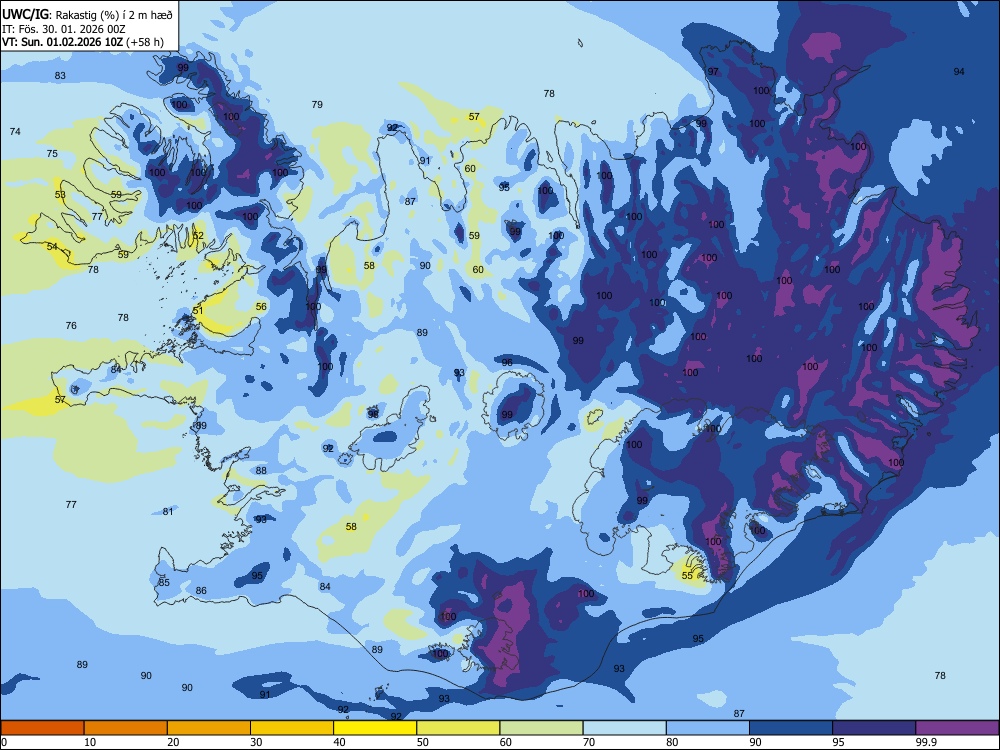This screenshot has width=1000, height=750.
Task: Click the humidity value 94 on the map
Action: (x=959, y=71)
